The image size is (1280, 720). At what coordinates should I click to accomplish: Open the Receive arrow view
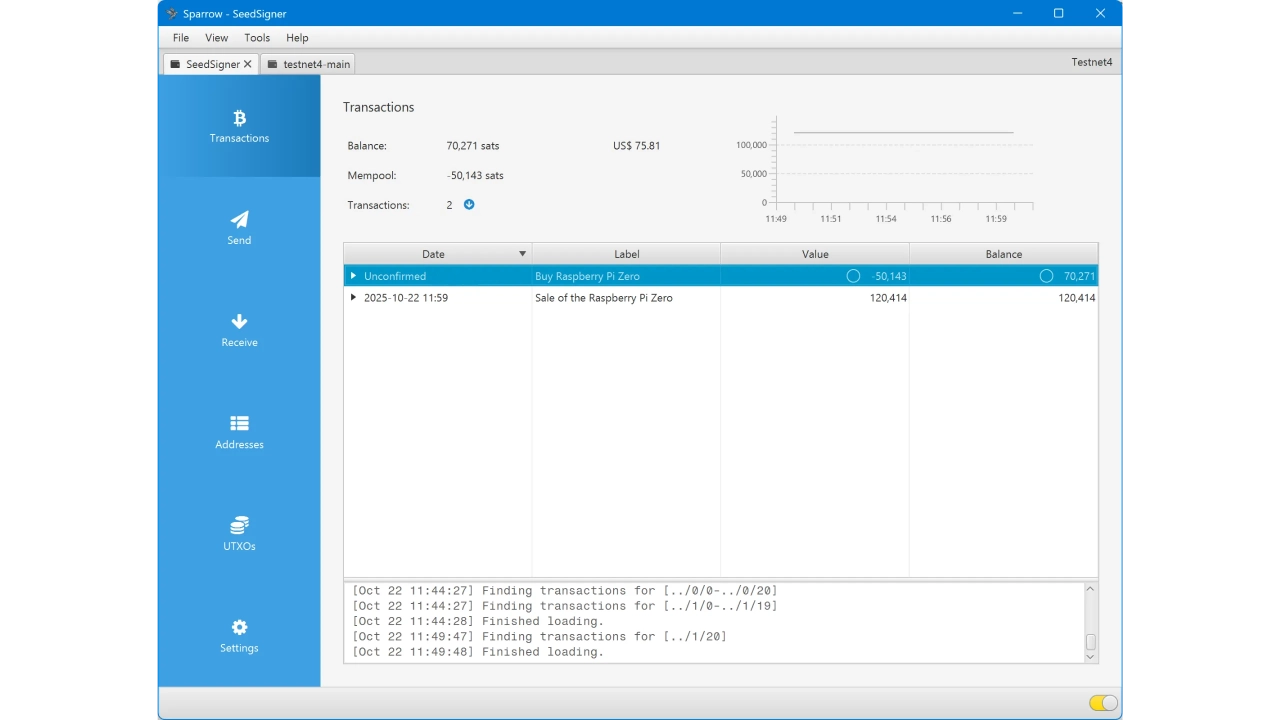tap(239, 330)
